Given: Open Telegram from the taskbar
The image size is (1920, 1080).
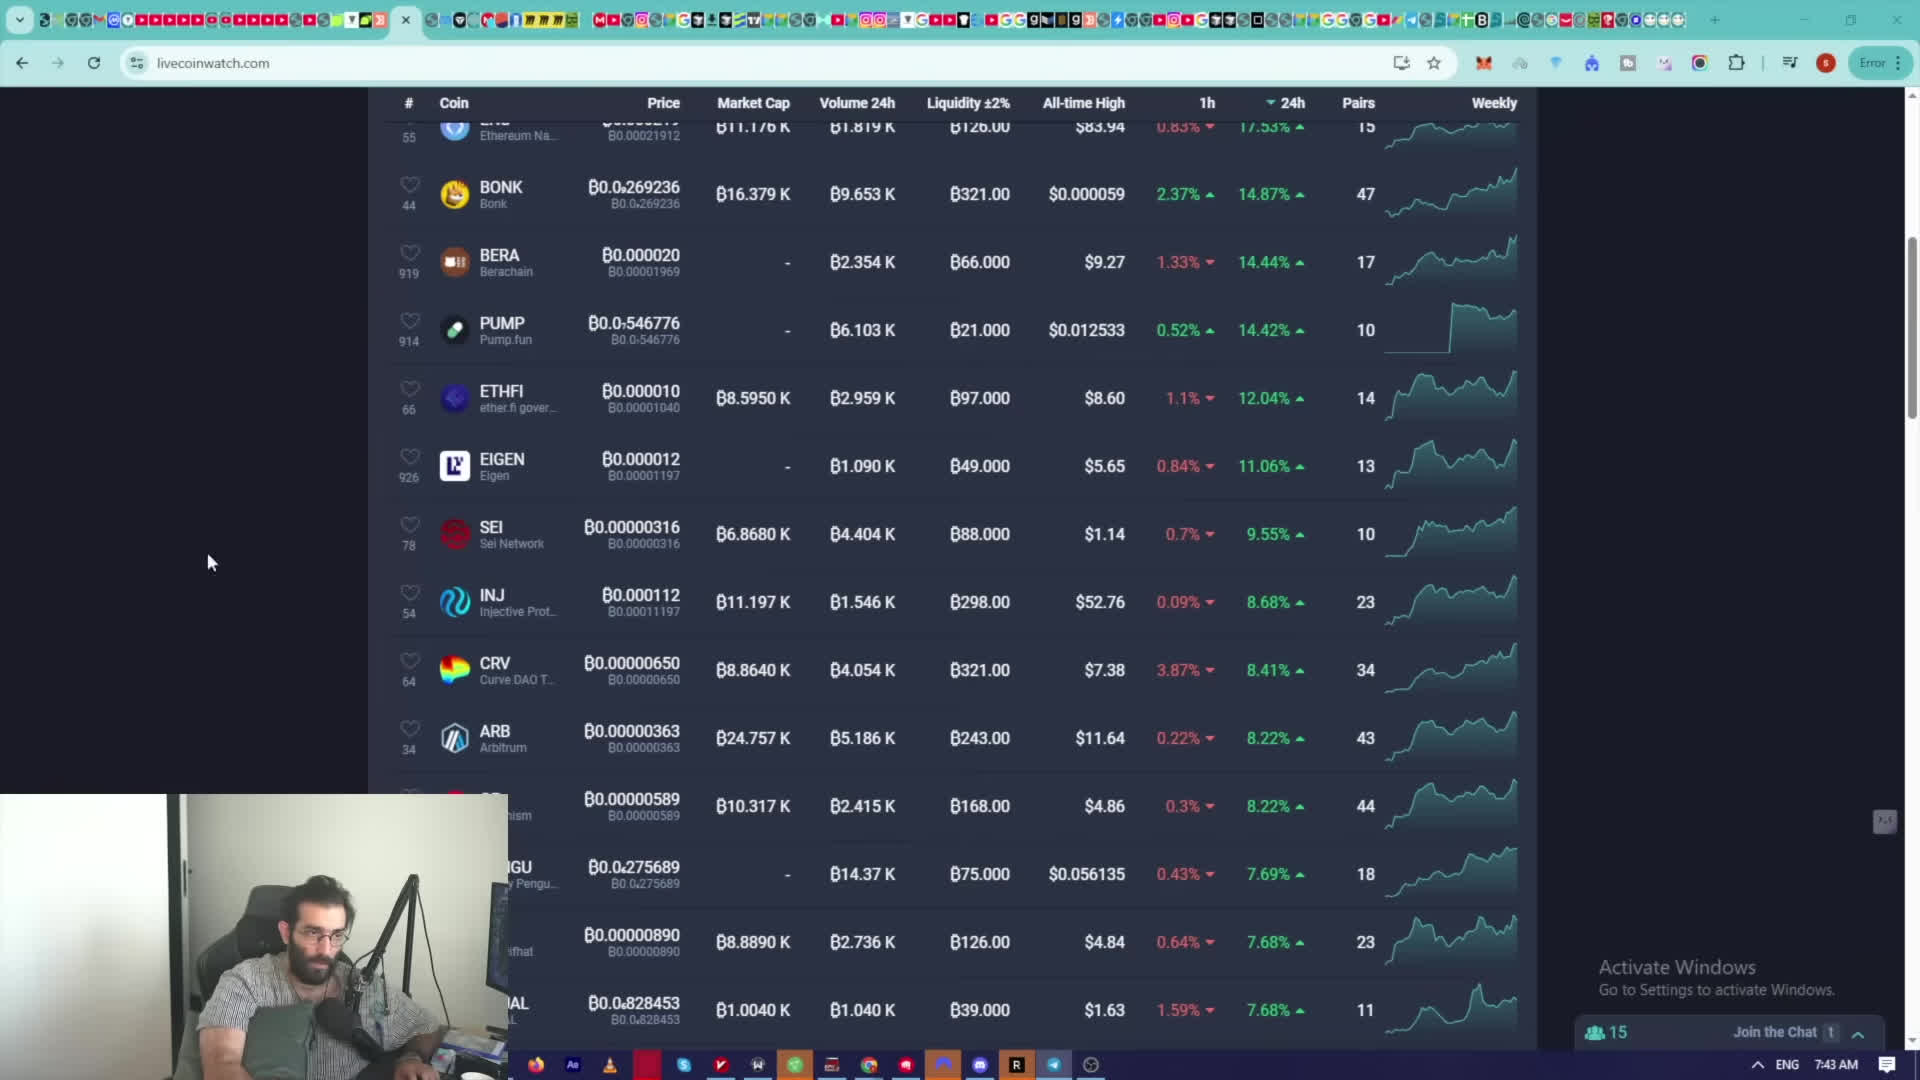Looking at the screenshot, I should pos(1054,1065).
